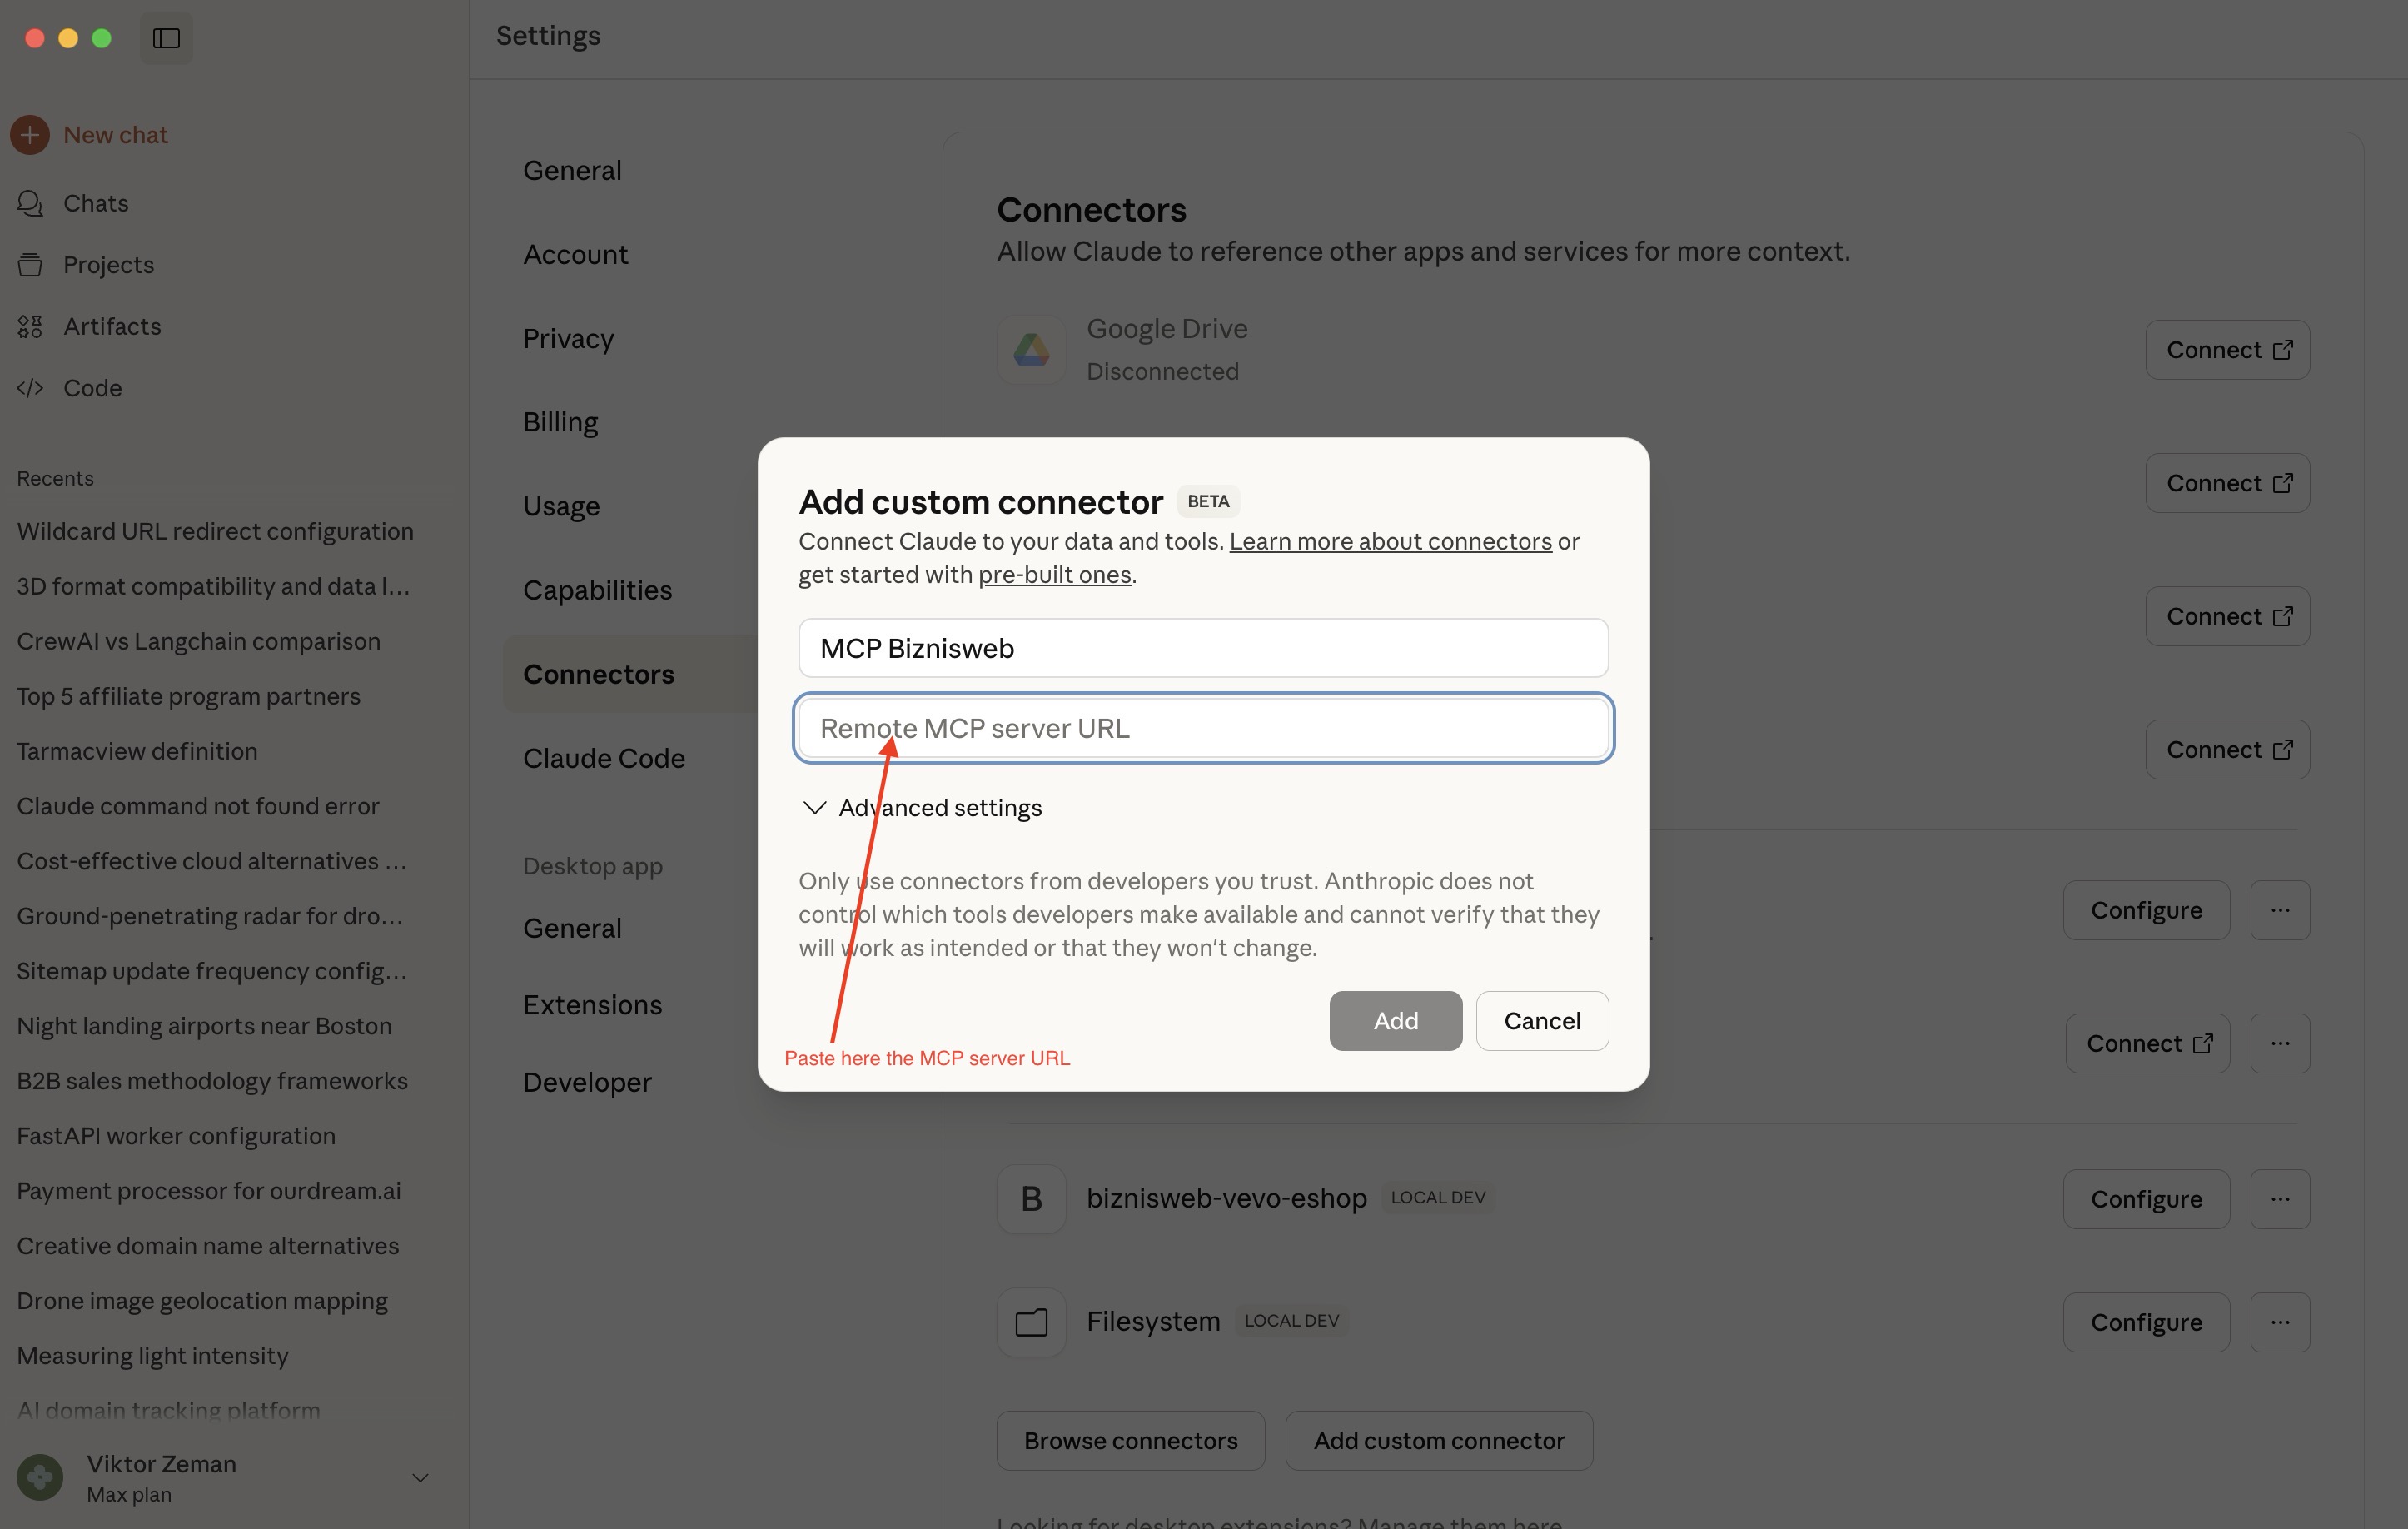Click the Artifacts icon in sidebar
Image resolution: width=2408 pixels, height=1529 pixels.
(x=29, y=326)
